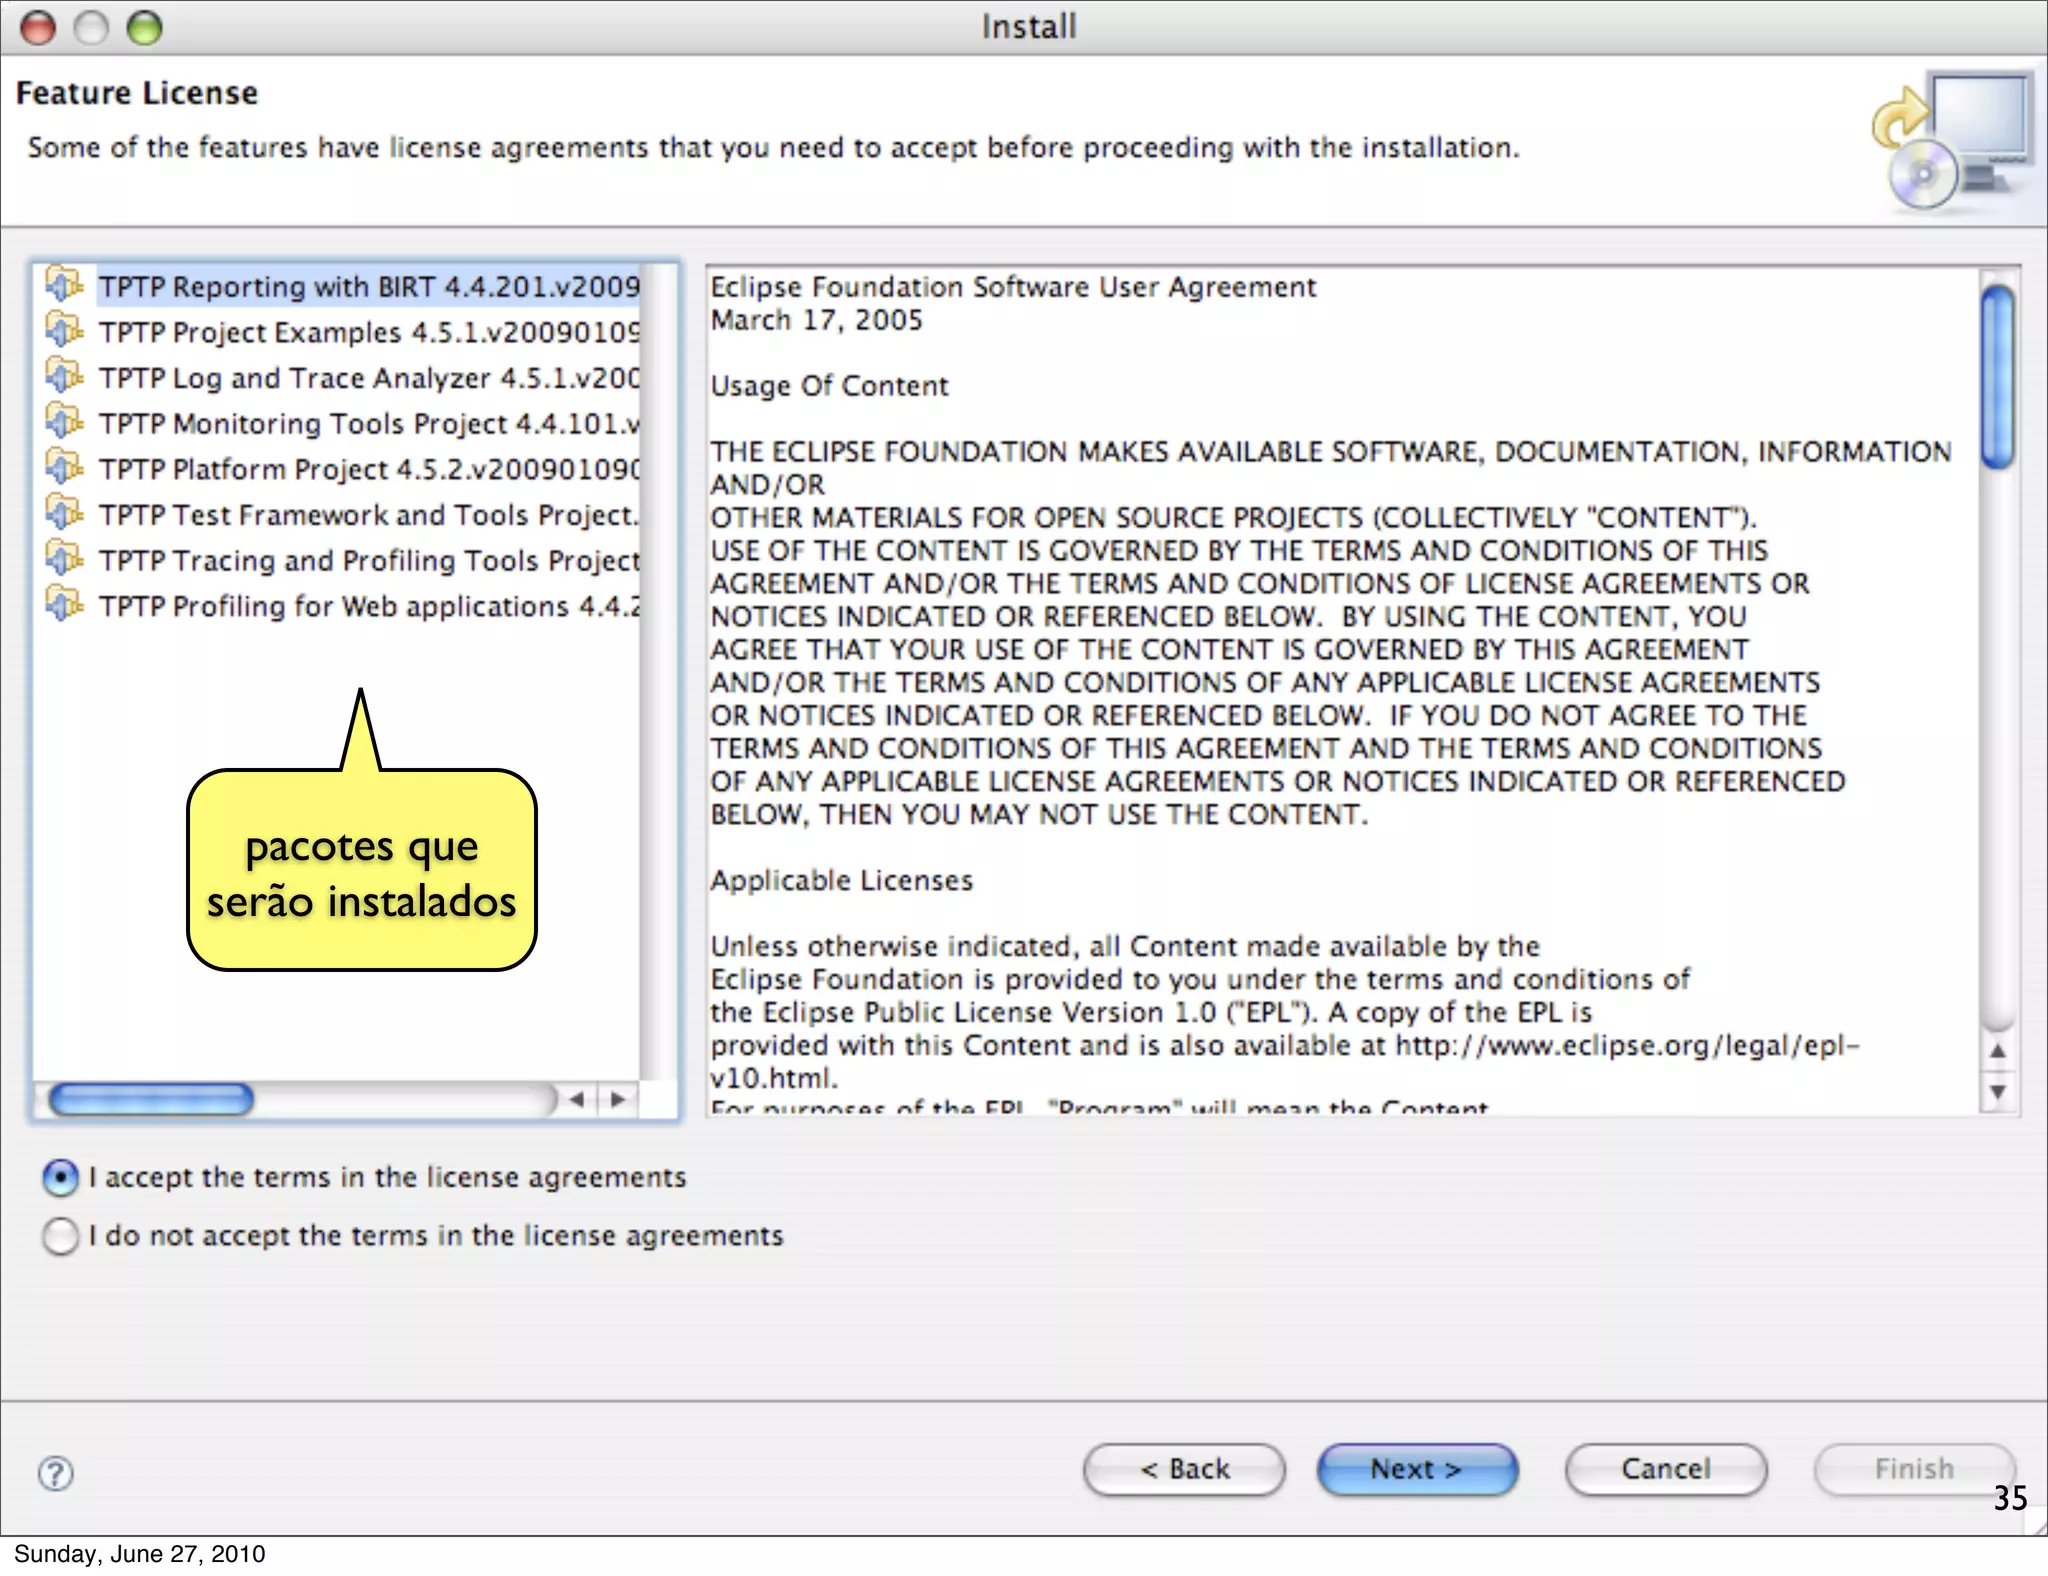
Task: Select 'I do not accept the terms' option
Action: [61, 1236]
